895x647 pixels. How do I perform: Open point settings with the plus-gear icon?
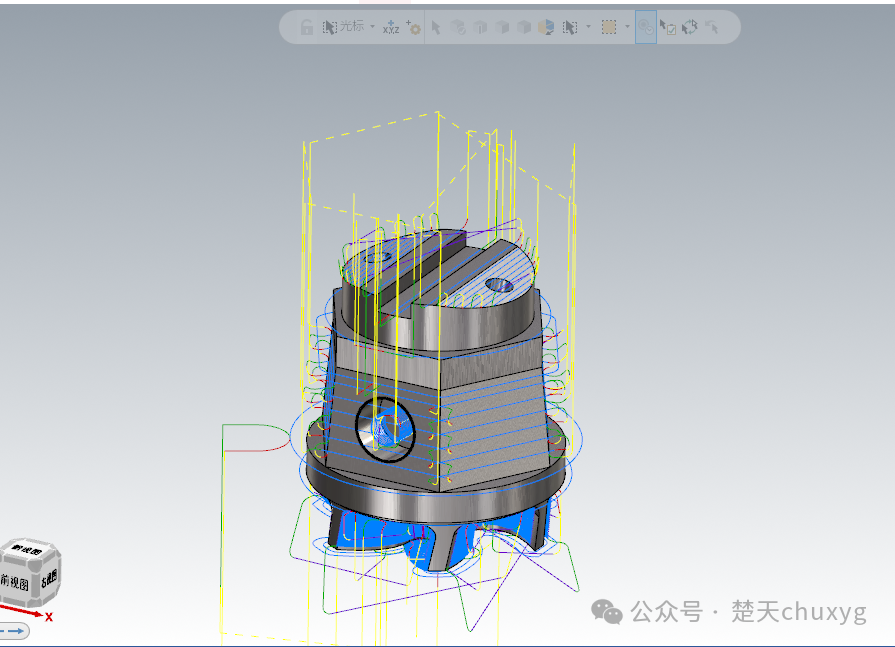(x=414, y=27)
